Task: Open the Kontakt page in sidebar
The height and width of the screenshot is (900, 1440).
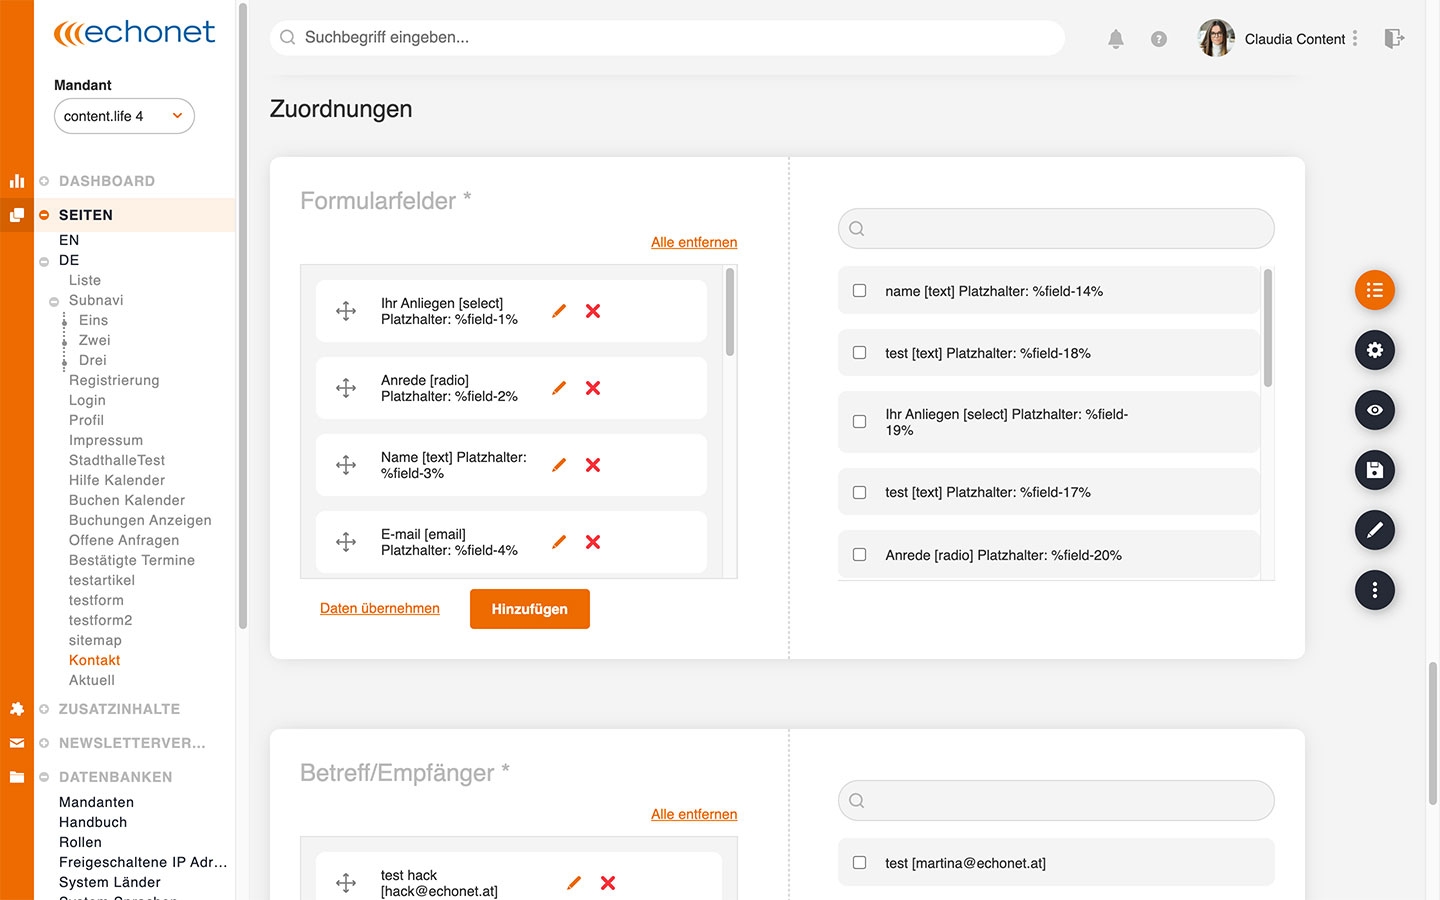Action: pos(94,660)
